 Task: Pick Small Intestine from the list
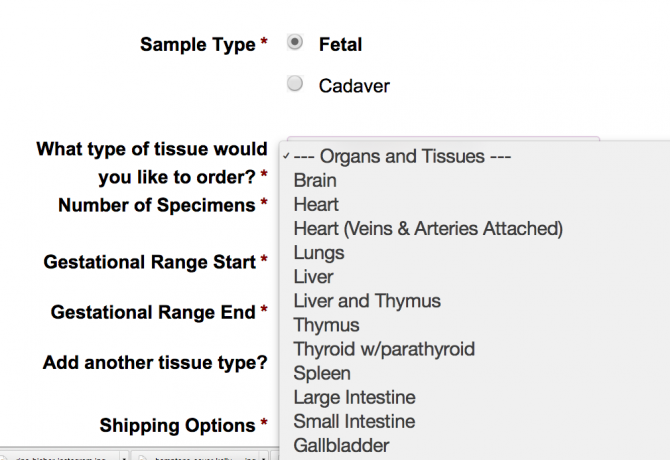[x=354, y=421]
